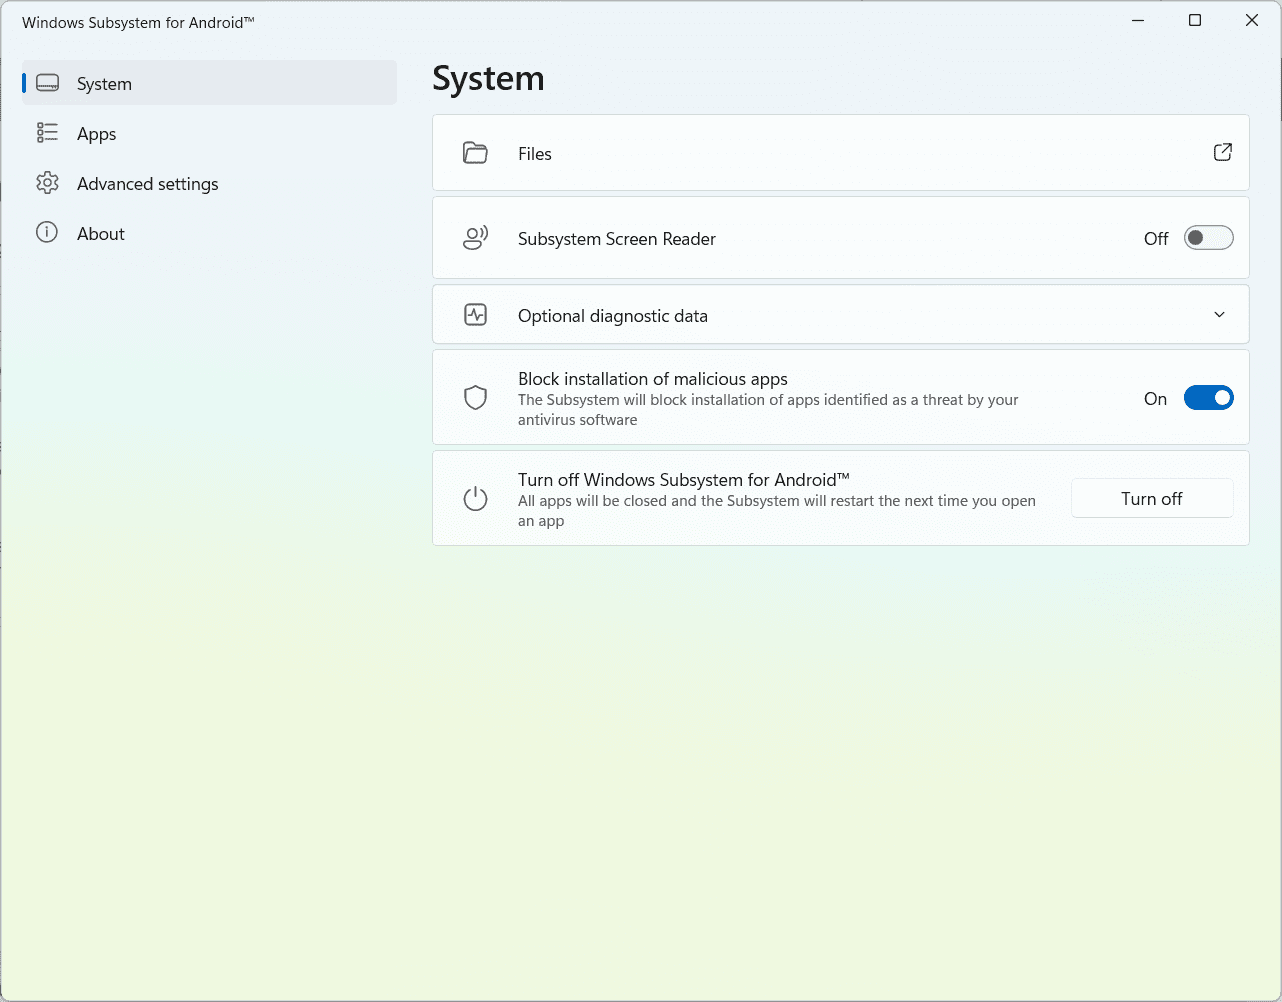Disable Block installation of malicious apps switch

pyautogui.click(x=1208, y=398)
